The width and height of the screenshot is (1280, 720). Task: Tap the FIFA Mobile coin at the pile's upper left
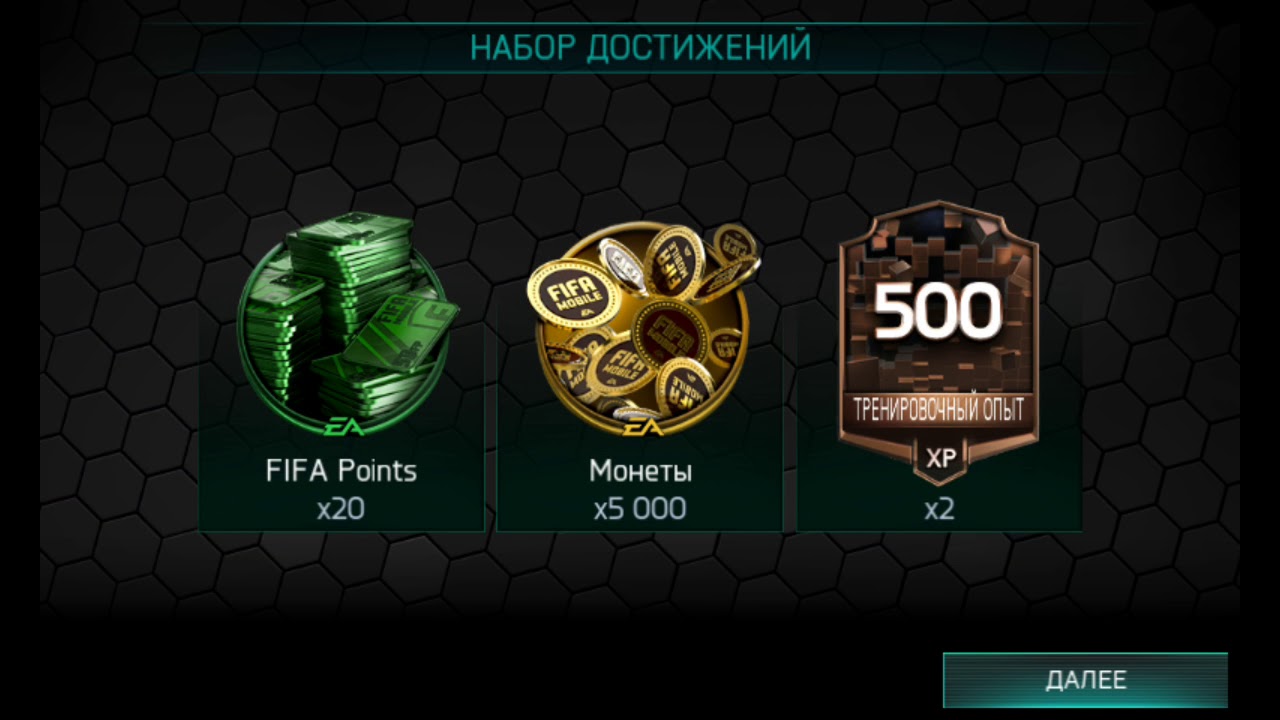coord(565,291)
